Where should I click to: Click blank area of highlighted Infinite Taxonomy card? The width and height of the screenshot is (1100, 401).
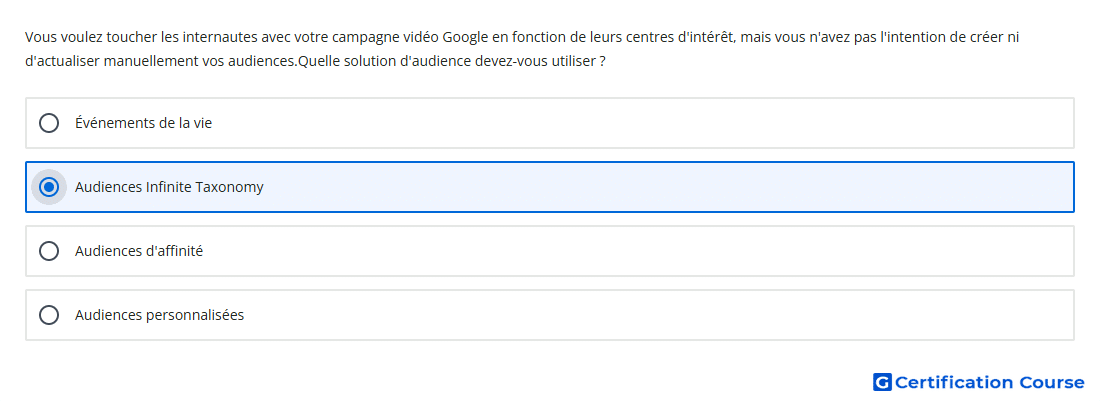tap(631, 187)
